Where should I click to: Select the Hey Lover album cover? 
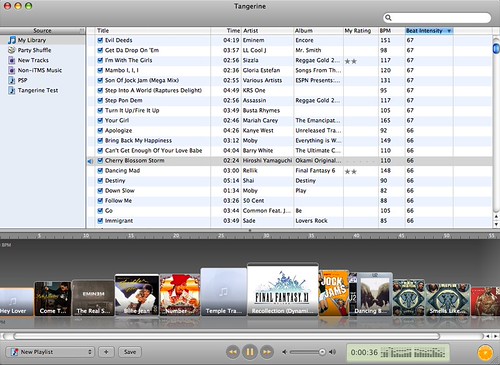pos(17,302)
